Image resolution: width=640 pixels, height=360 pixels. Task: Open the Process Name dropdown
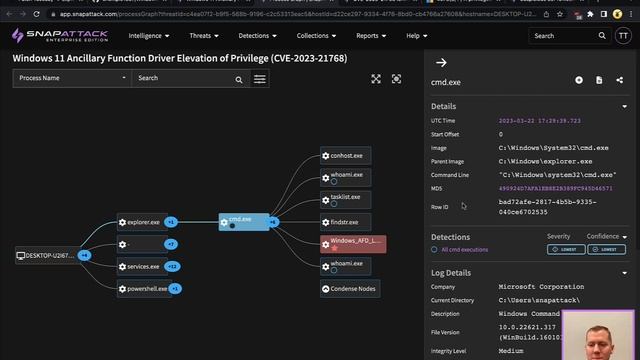(x=72, y=78)
